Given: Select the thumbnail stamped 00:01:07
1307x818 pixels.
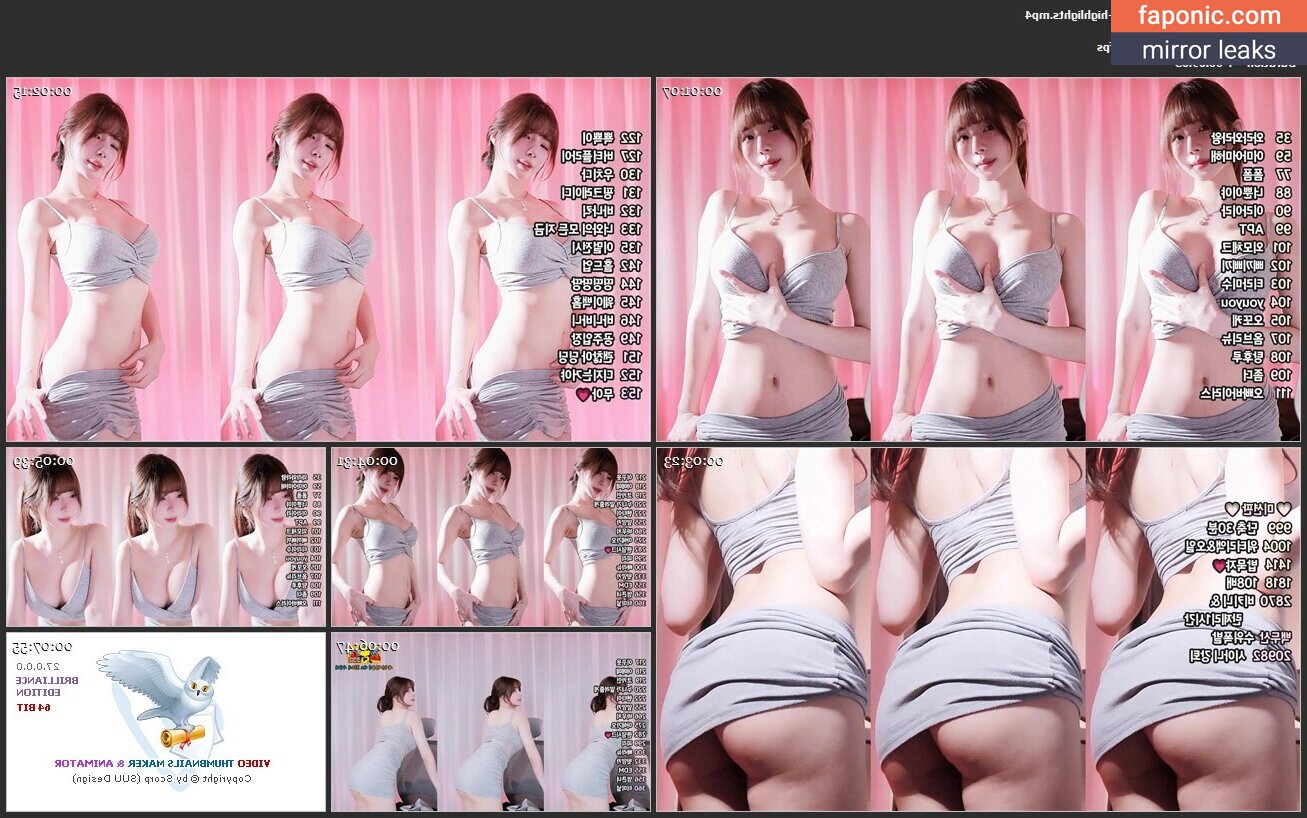Looking at the screenshot, I should [x=978, y=260].
